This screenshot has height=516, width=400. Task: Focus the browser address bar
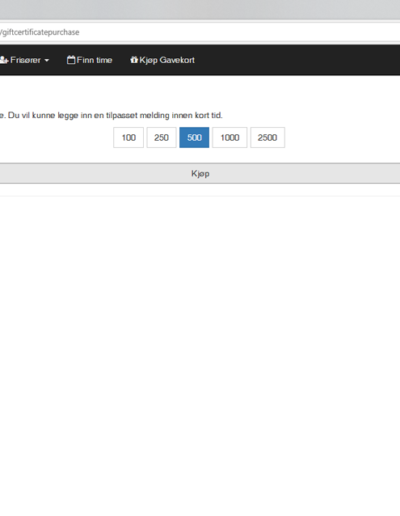click(x=200, y=32)
